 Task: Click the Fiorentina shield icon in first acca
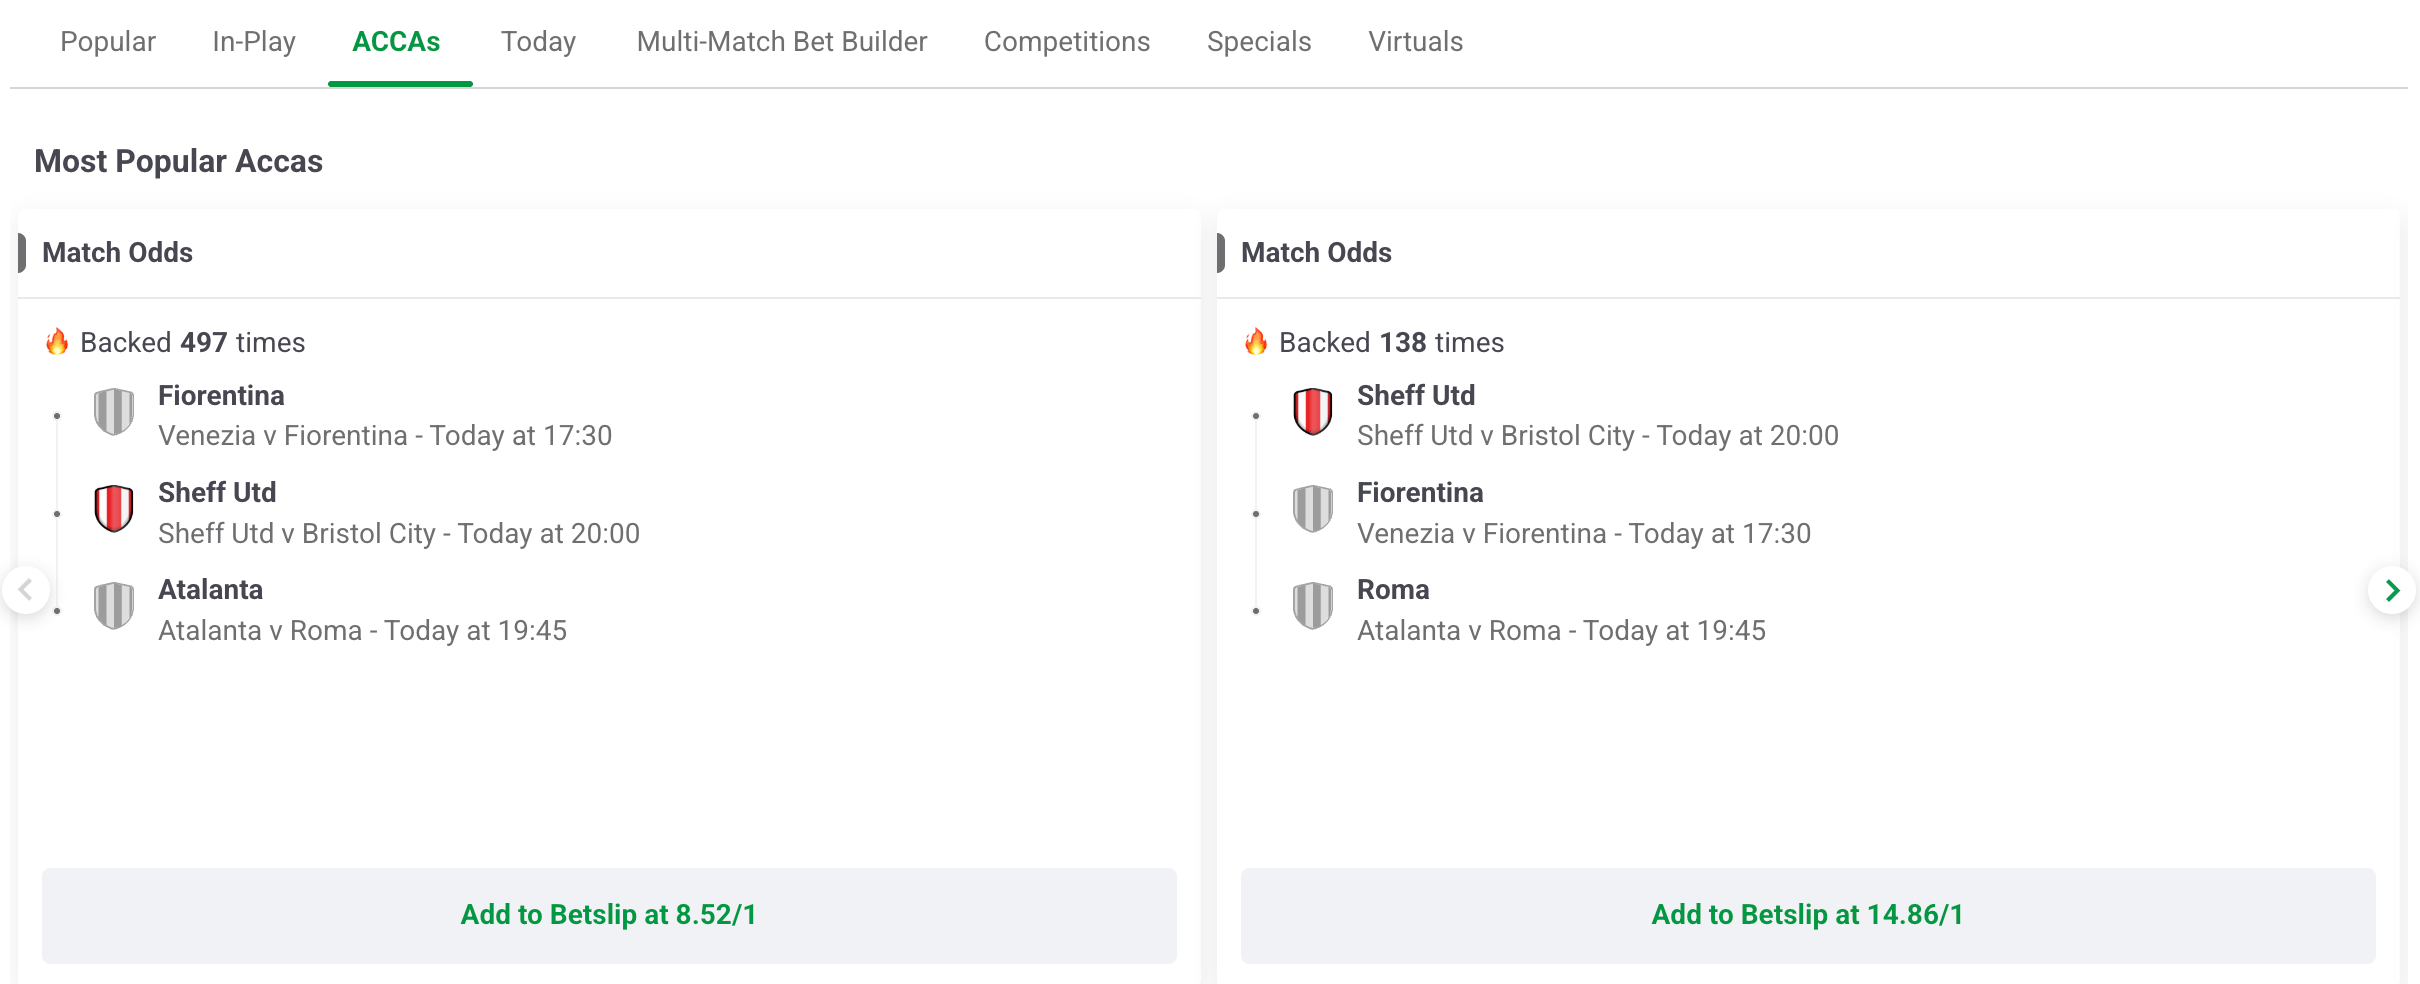tap(114, 412)
